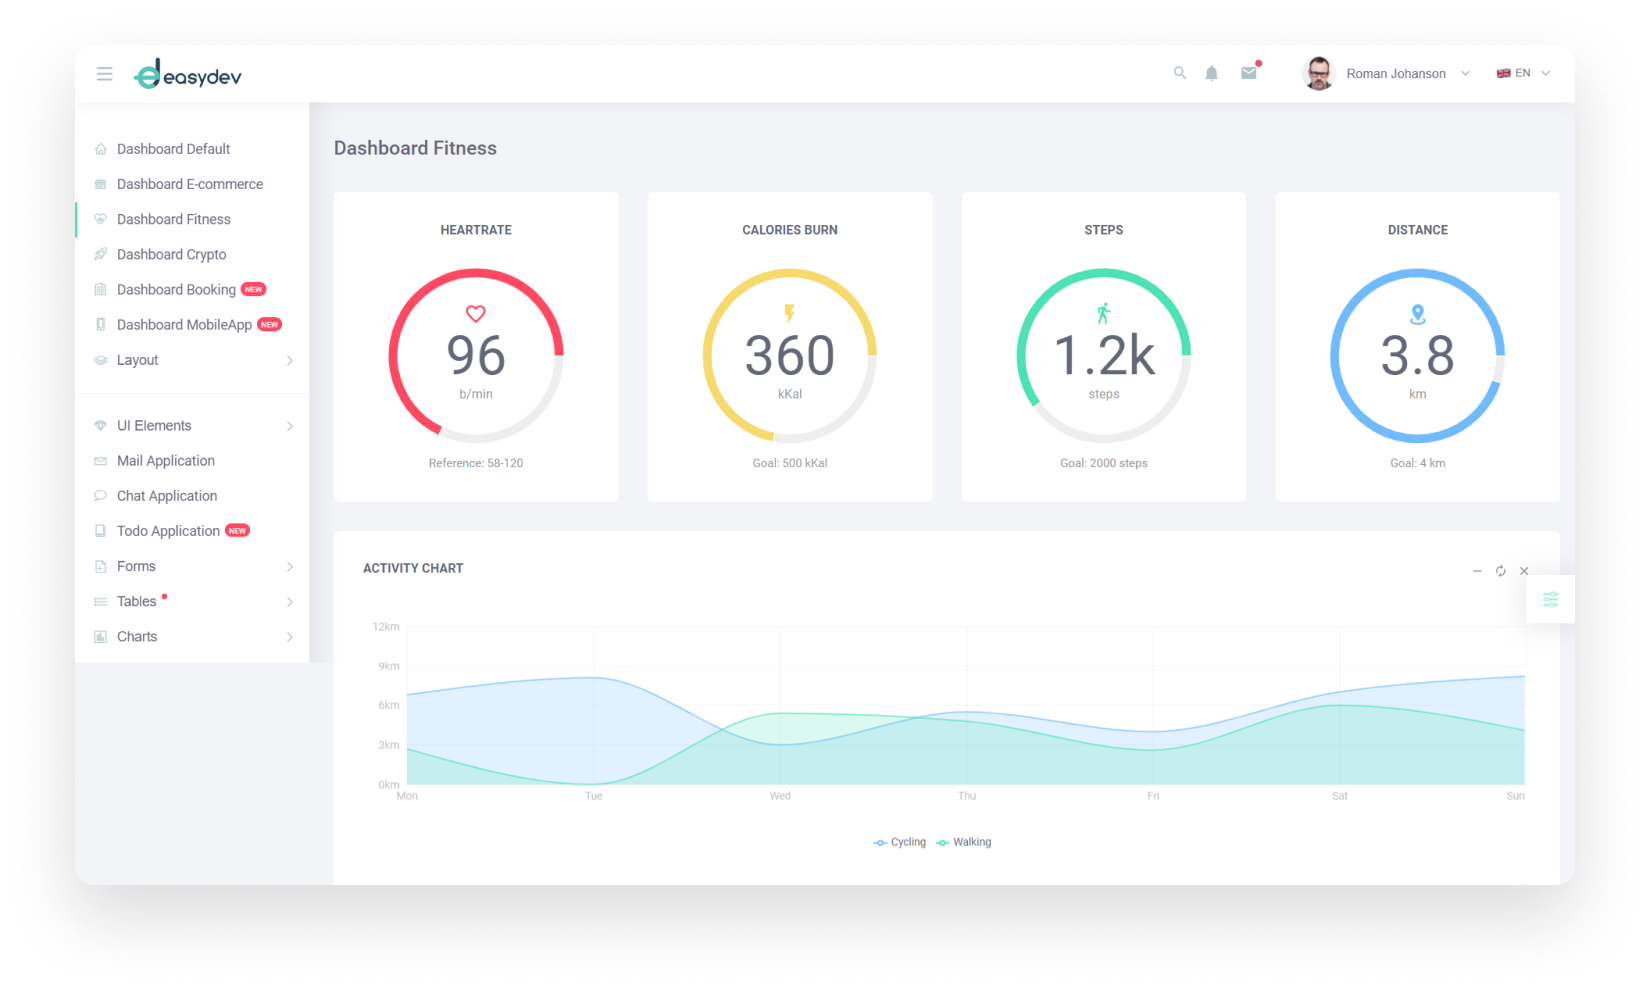The width and height of the screenshot is (1650, 990).
Task: Click the UK flag icon
Action: point(1503,73)
